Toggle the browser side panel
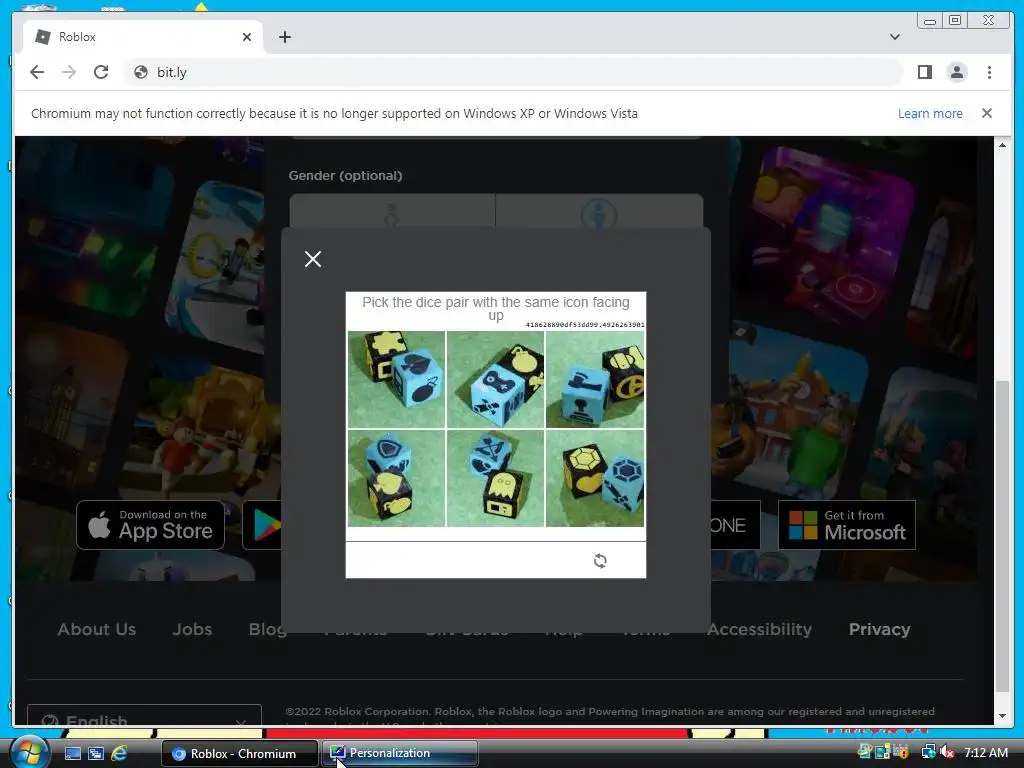This screenshot has height=768, width=1024. (924, 72)
